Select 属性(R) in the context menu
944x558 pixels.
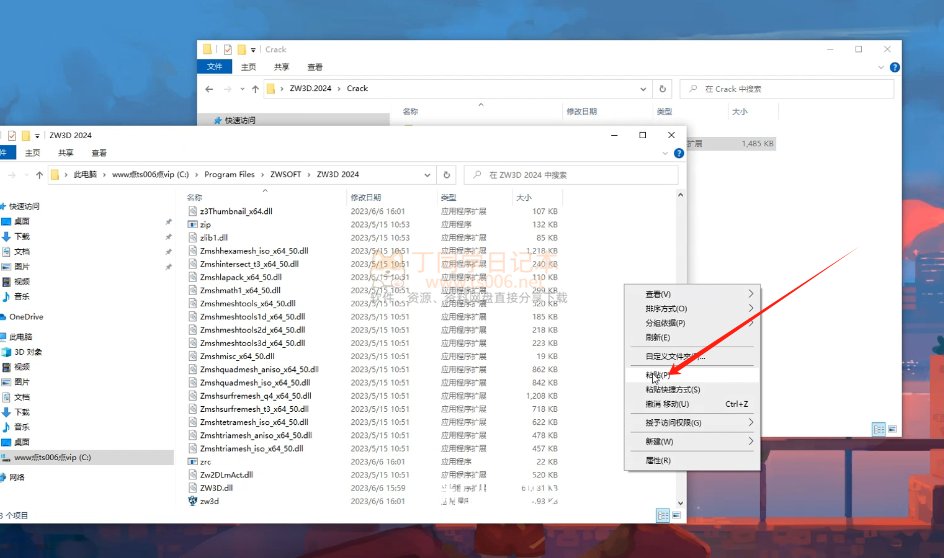click(x=659, y=460)
